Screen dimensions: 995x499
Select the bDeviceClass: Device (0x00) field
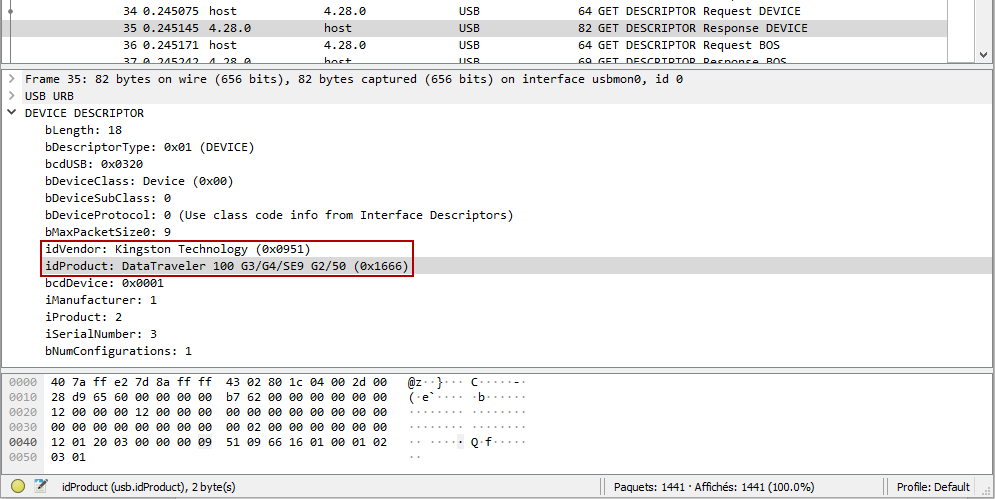point(139,181)
